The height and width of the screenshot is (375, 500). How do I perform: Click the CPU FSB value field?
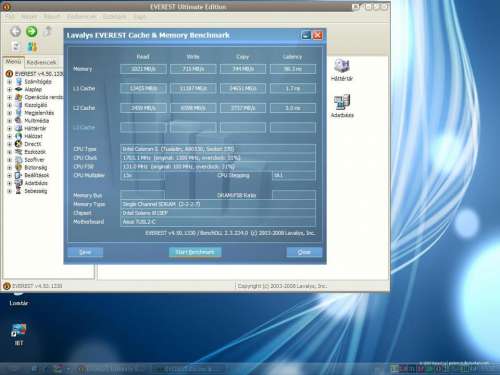click(x=218, y=166)
